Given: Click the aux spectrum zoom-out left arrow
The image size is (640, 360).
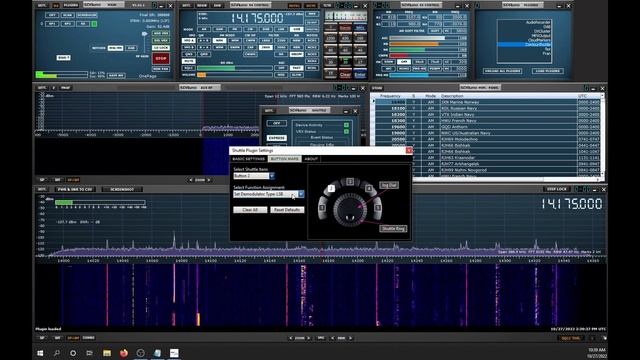Looking at the screenshot, I should click(191, 180).
